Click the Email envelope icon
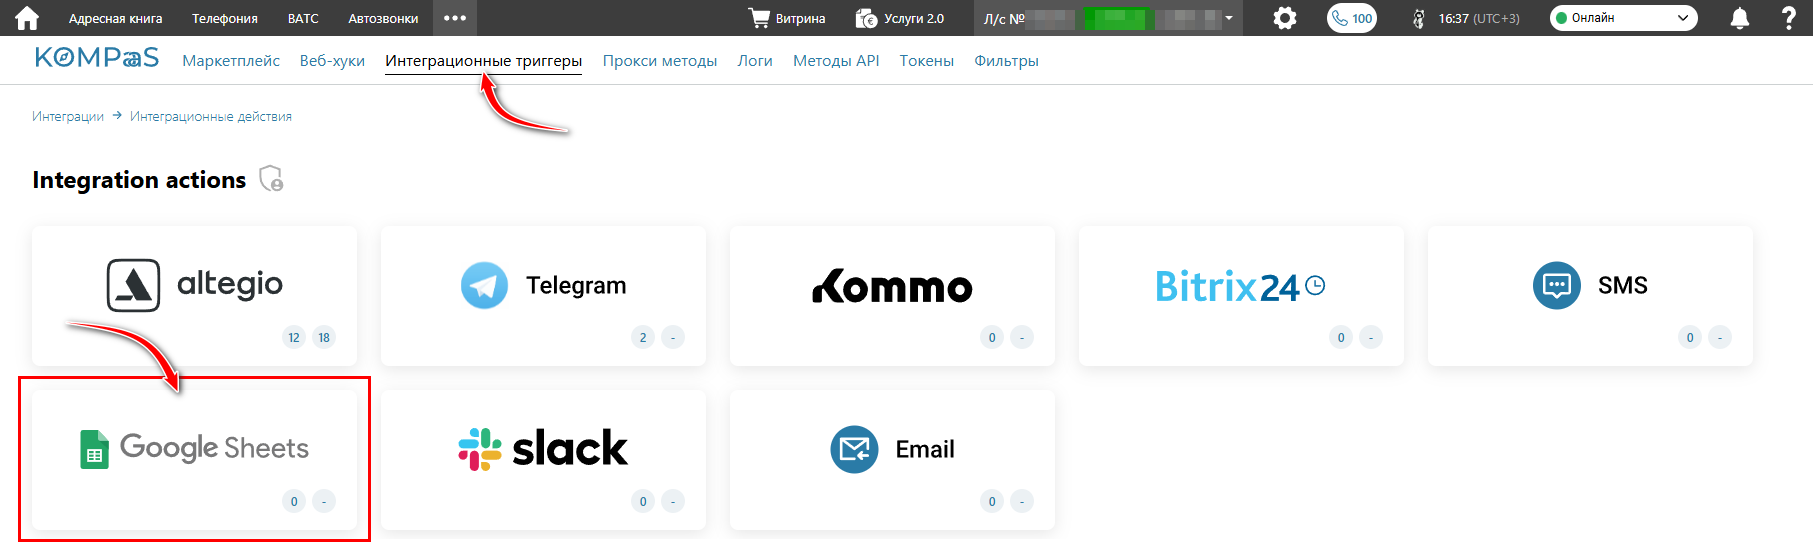This screenshot has width=1813, height=549. (854, 449)
